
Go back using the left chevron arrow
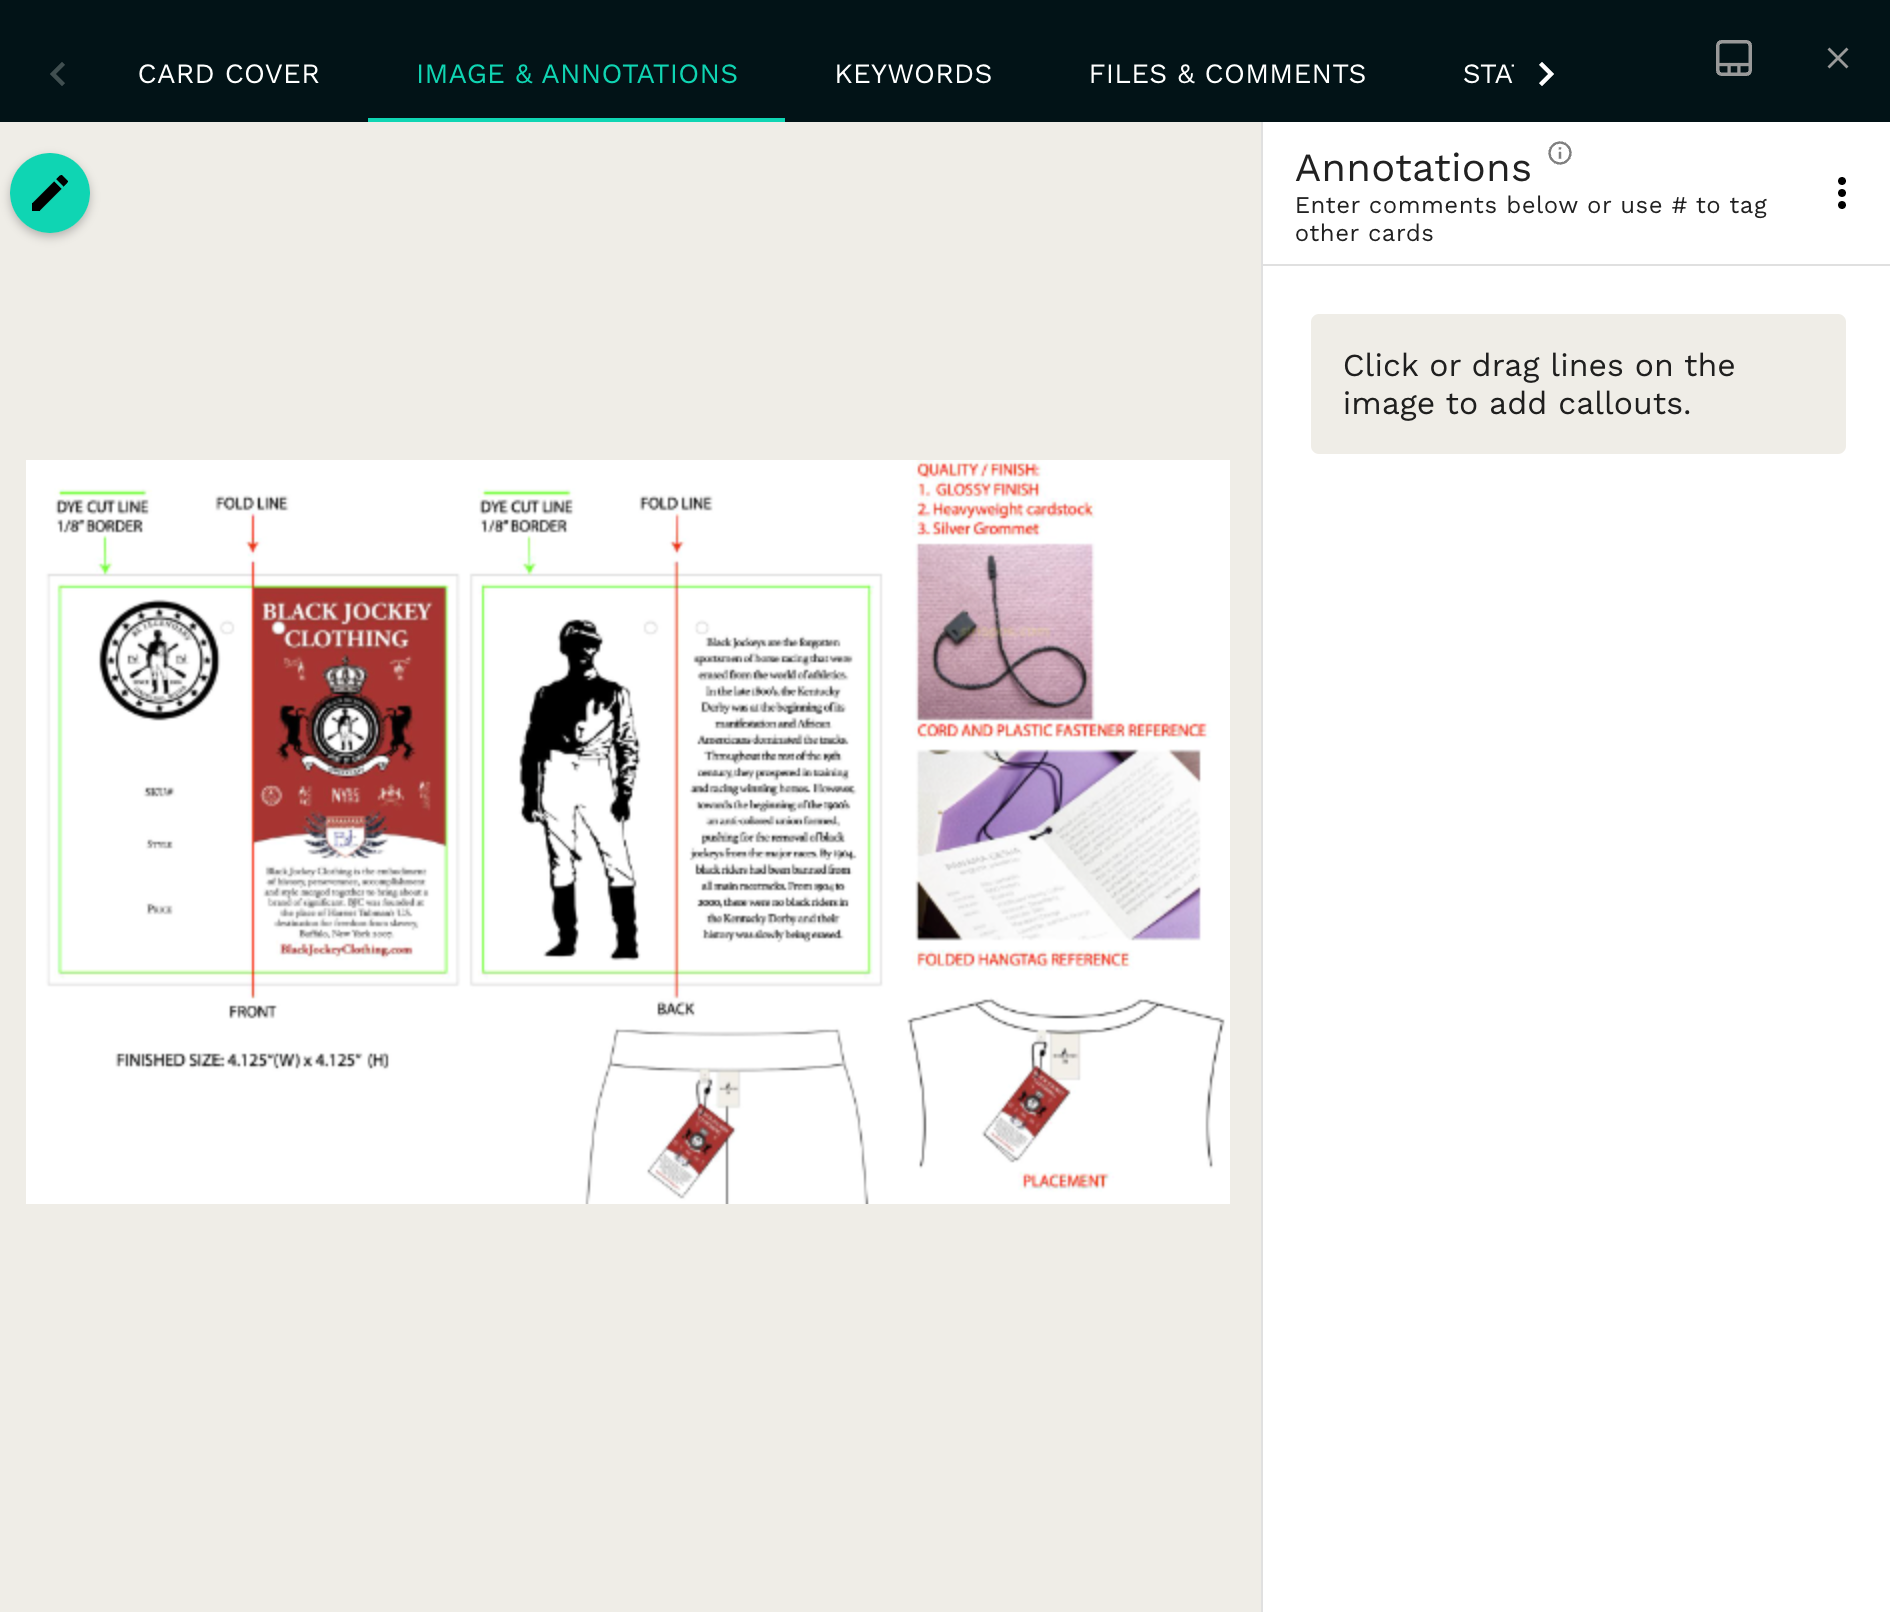(x=58, y=74)
